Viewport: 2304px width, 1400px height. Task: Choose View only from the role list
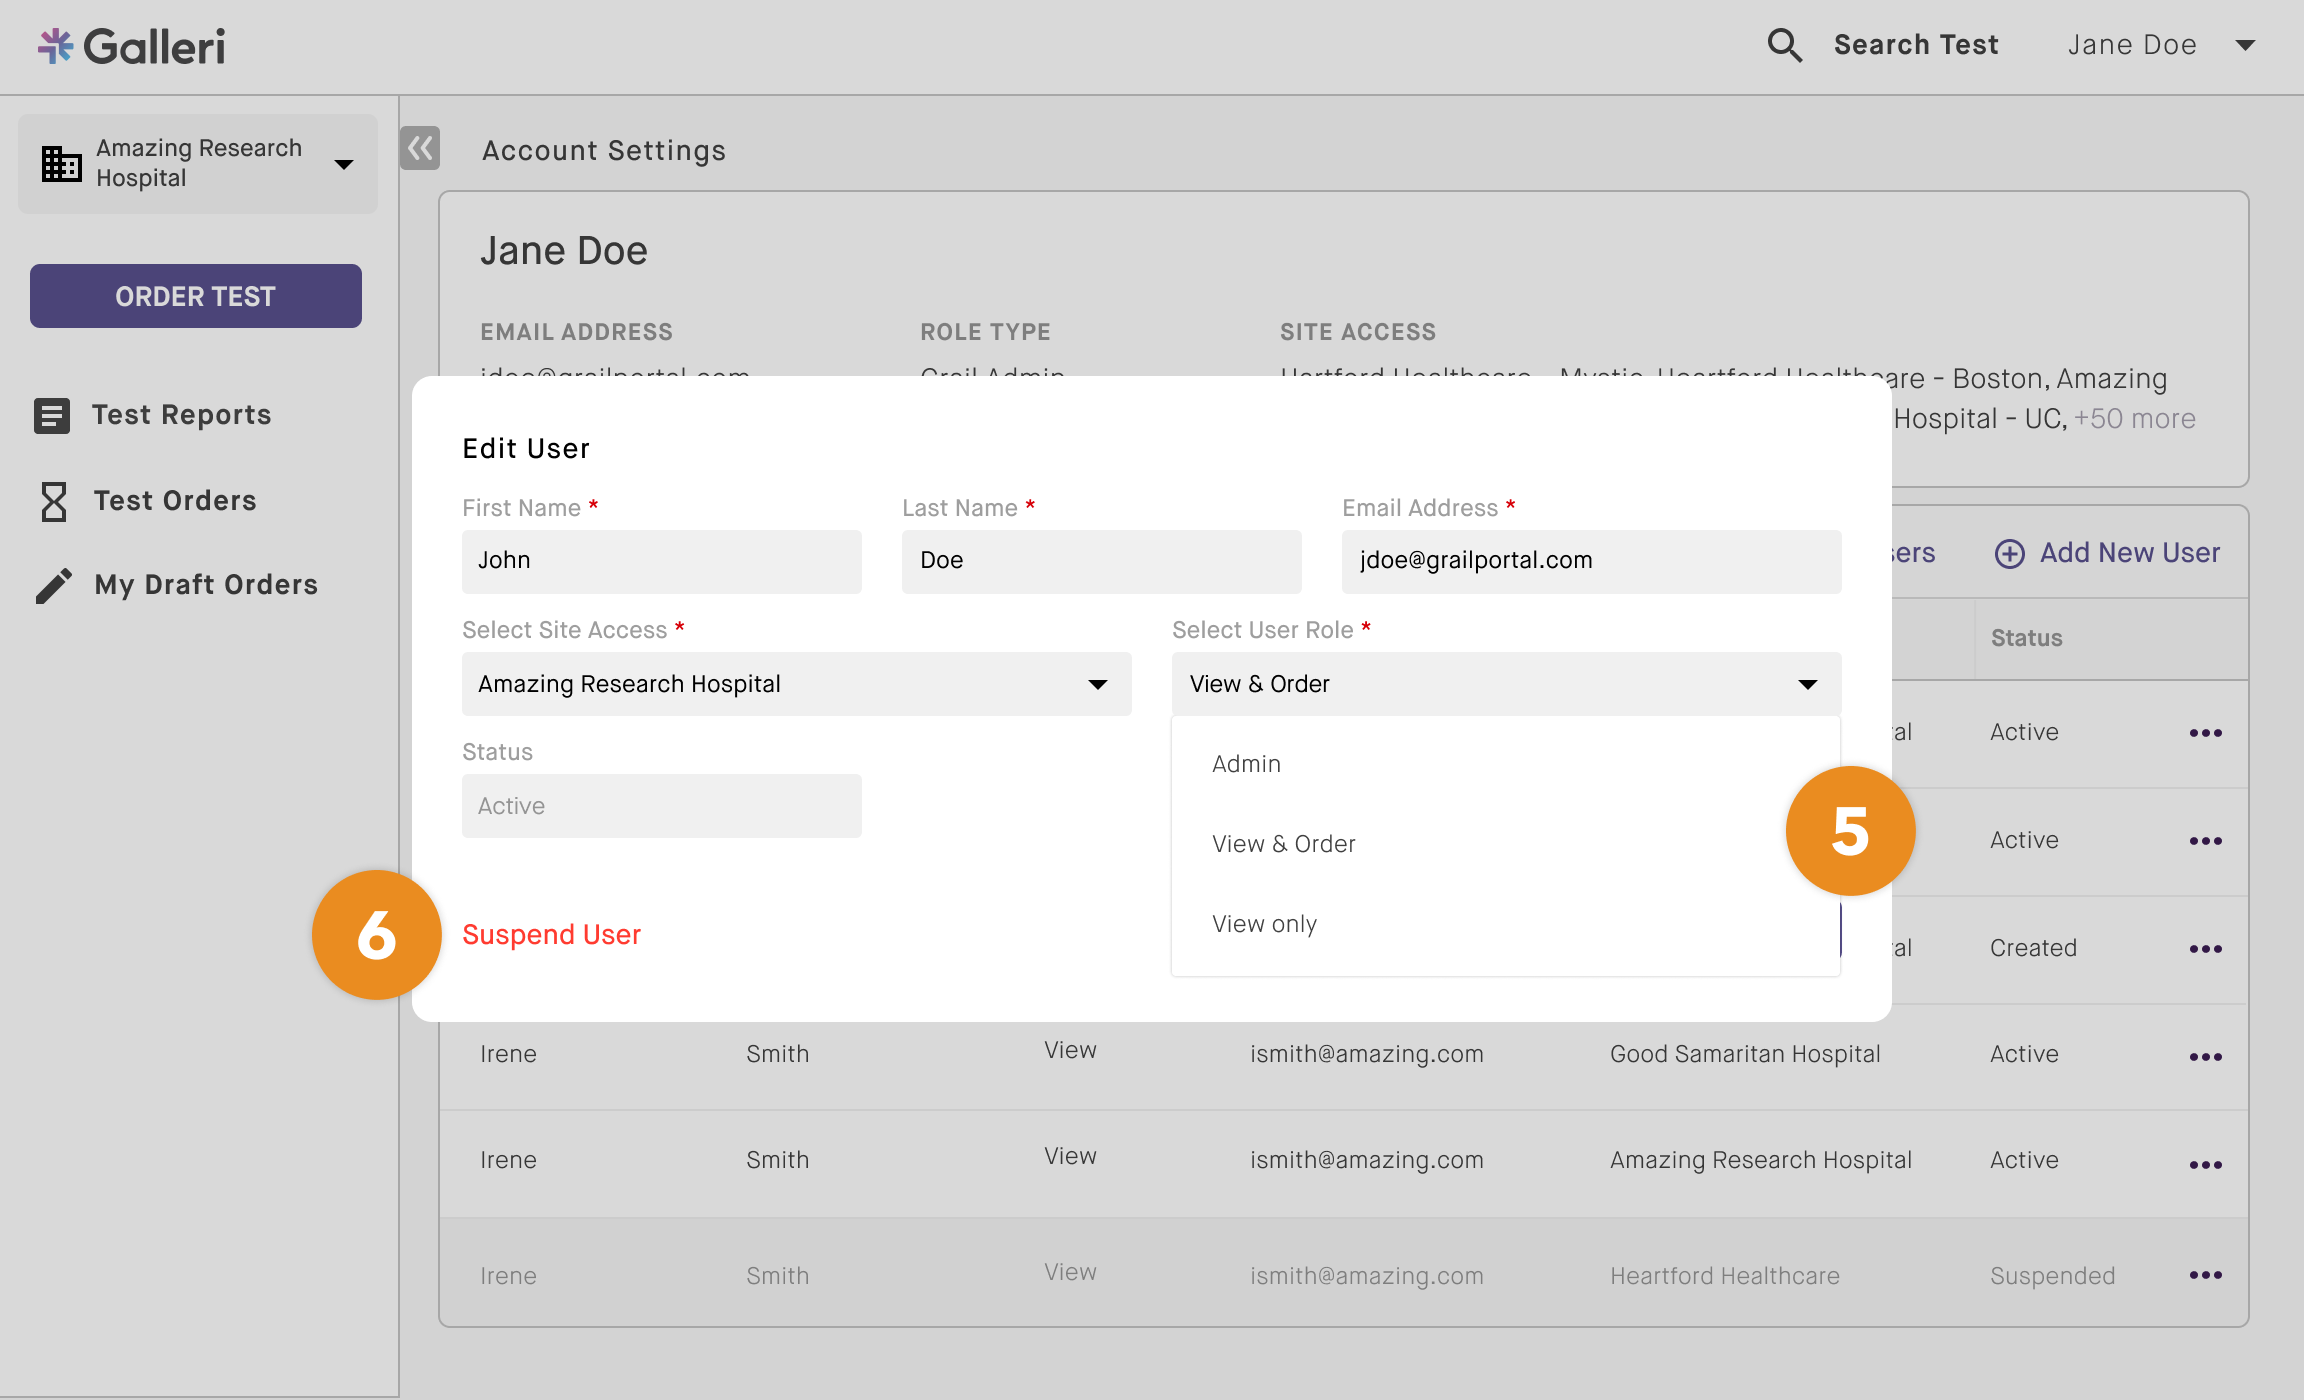[x=1264, y=924]
